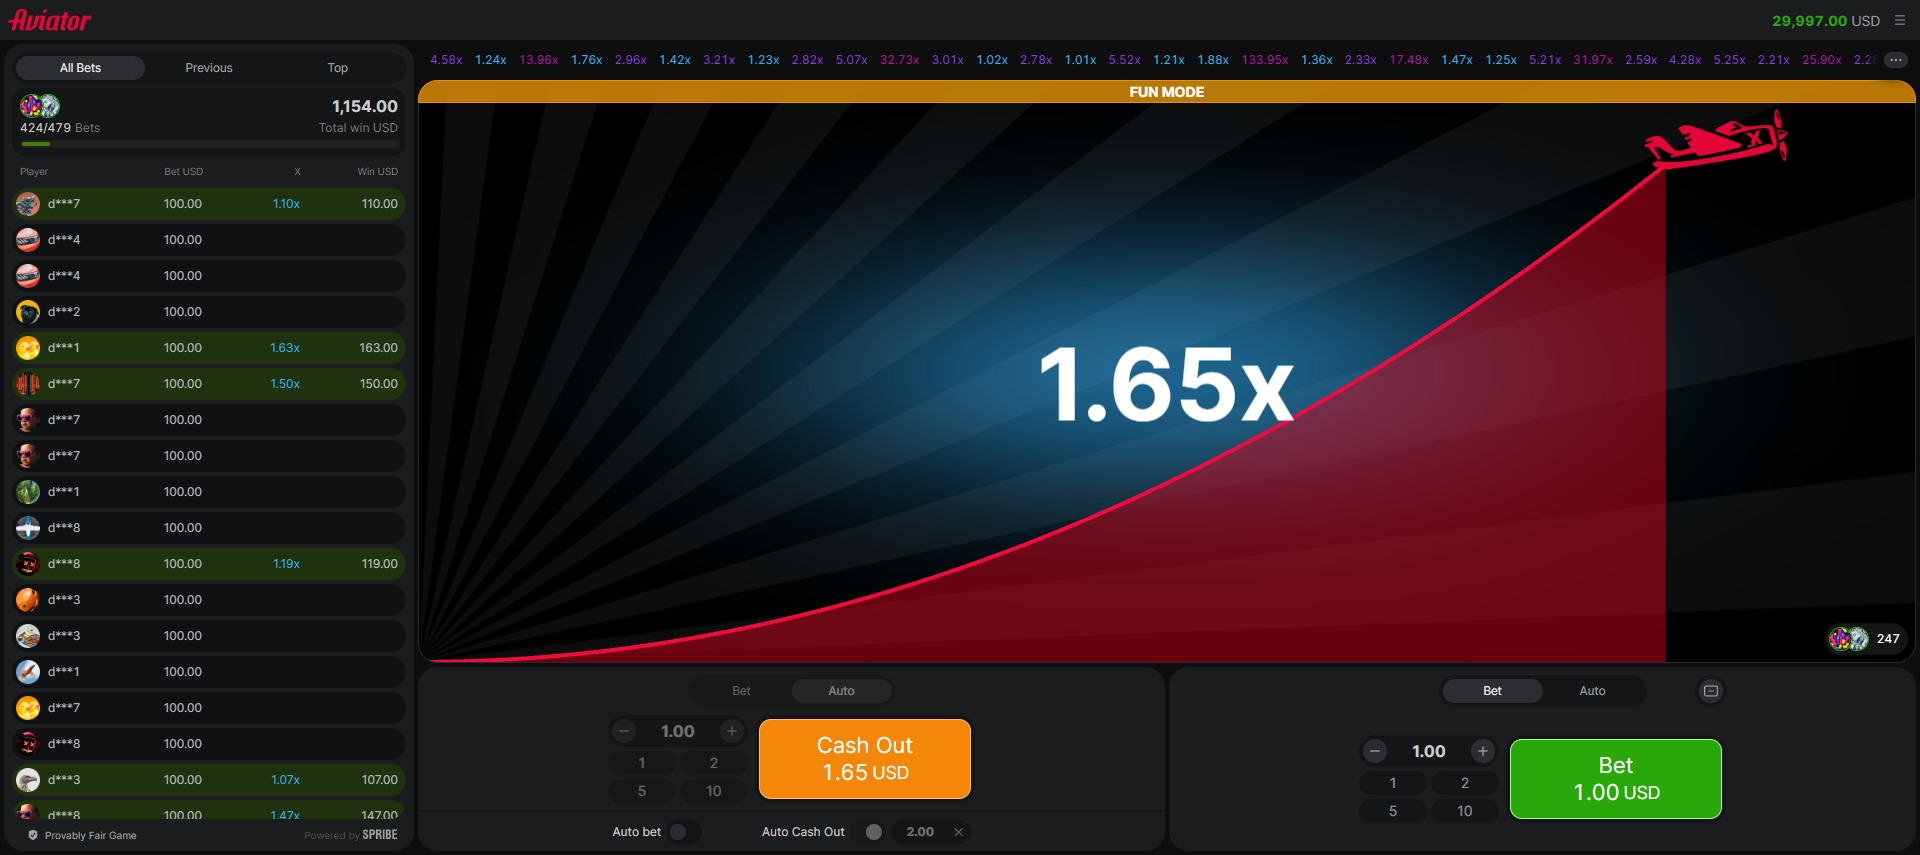Clear the Auto Cash Out 2.00 value
Screen dimensions: 1920x855
pyautogui.click(x=958, y=832)
